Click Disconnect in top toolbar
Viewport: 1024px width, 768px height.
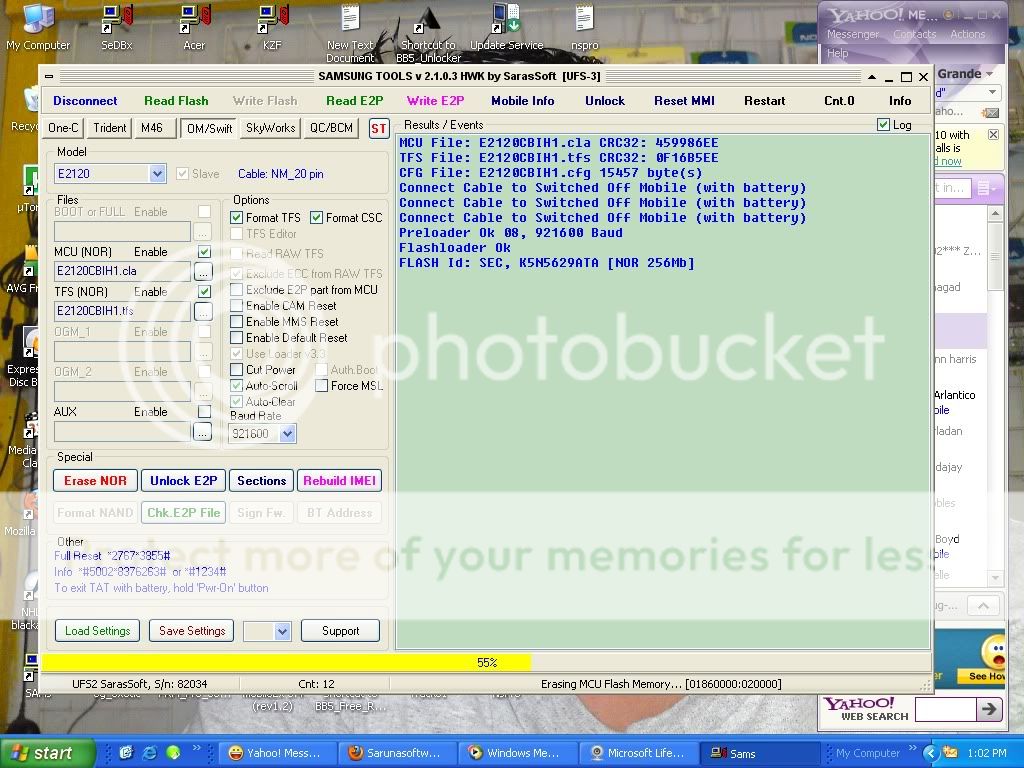tap(85, 101)
